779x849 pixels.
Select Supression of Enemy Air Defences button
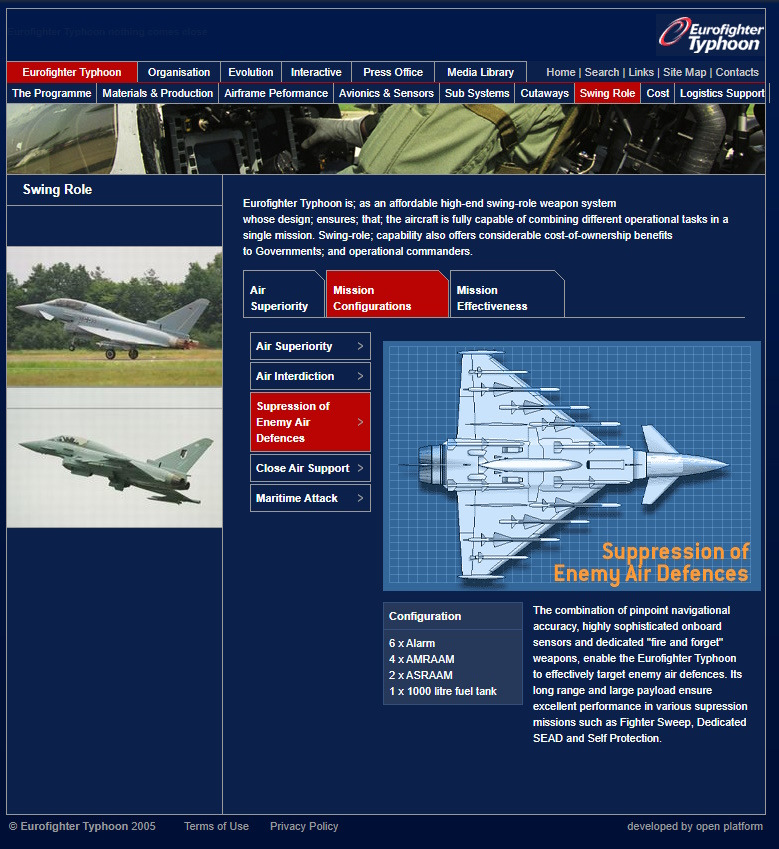(x=310, y=422)
